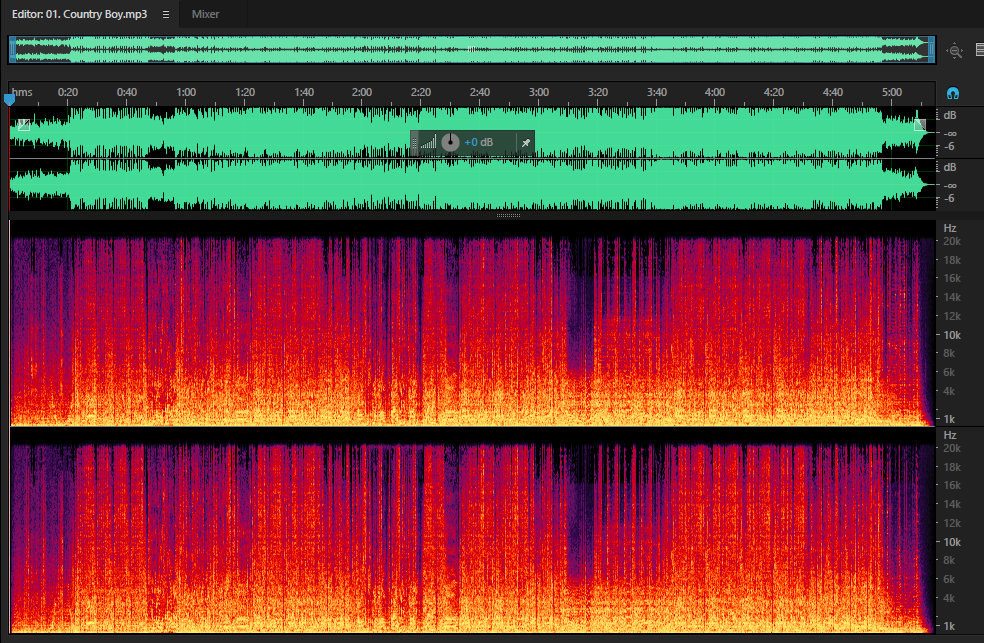The height and width of the screenshot is (643, 984).
Task: Click the 5:00 mark on the timeline ruler
Action: pyautogui.click(x=892, y=92)
